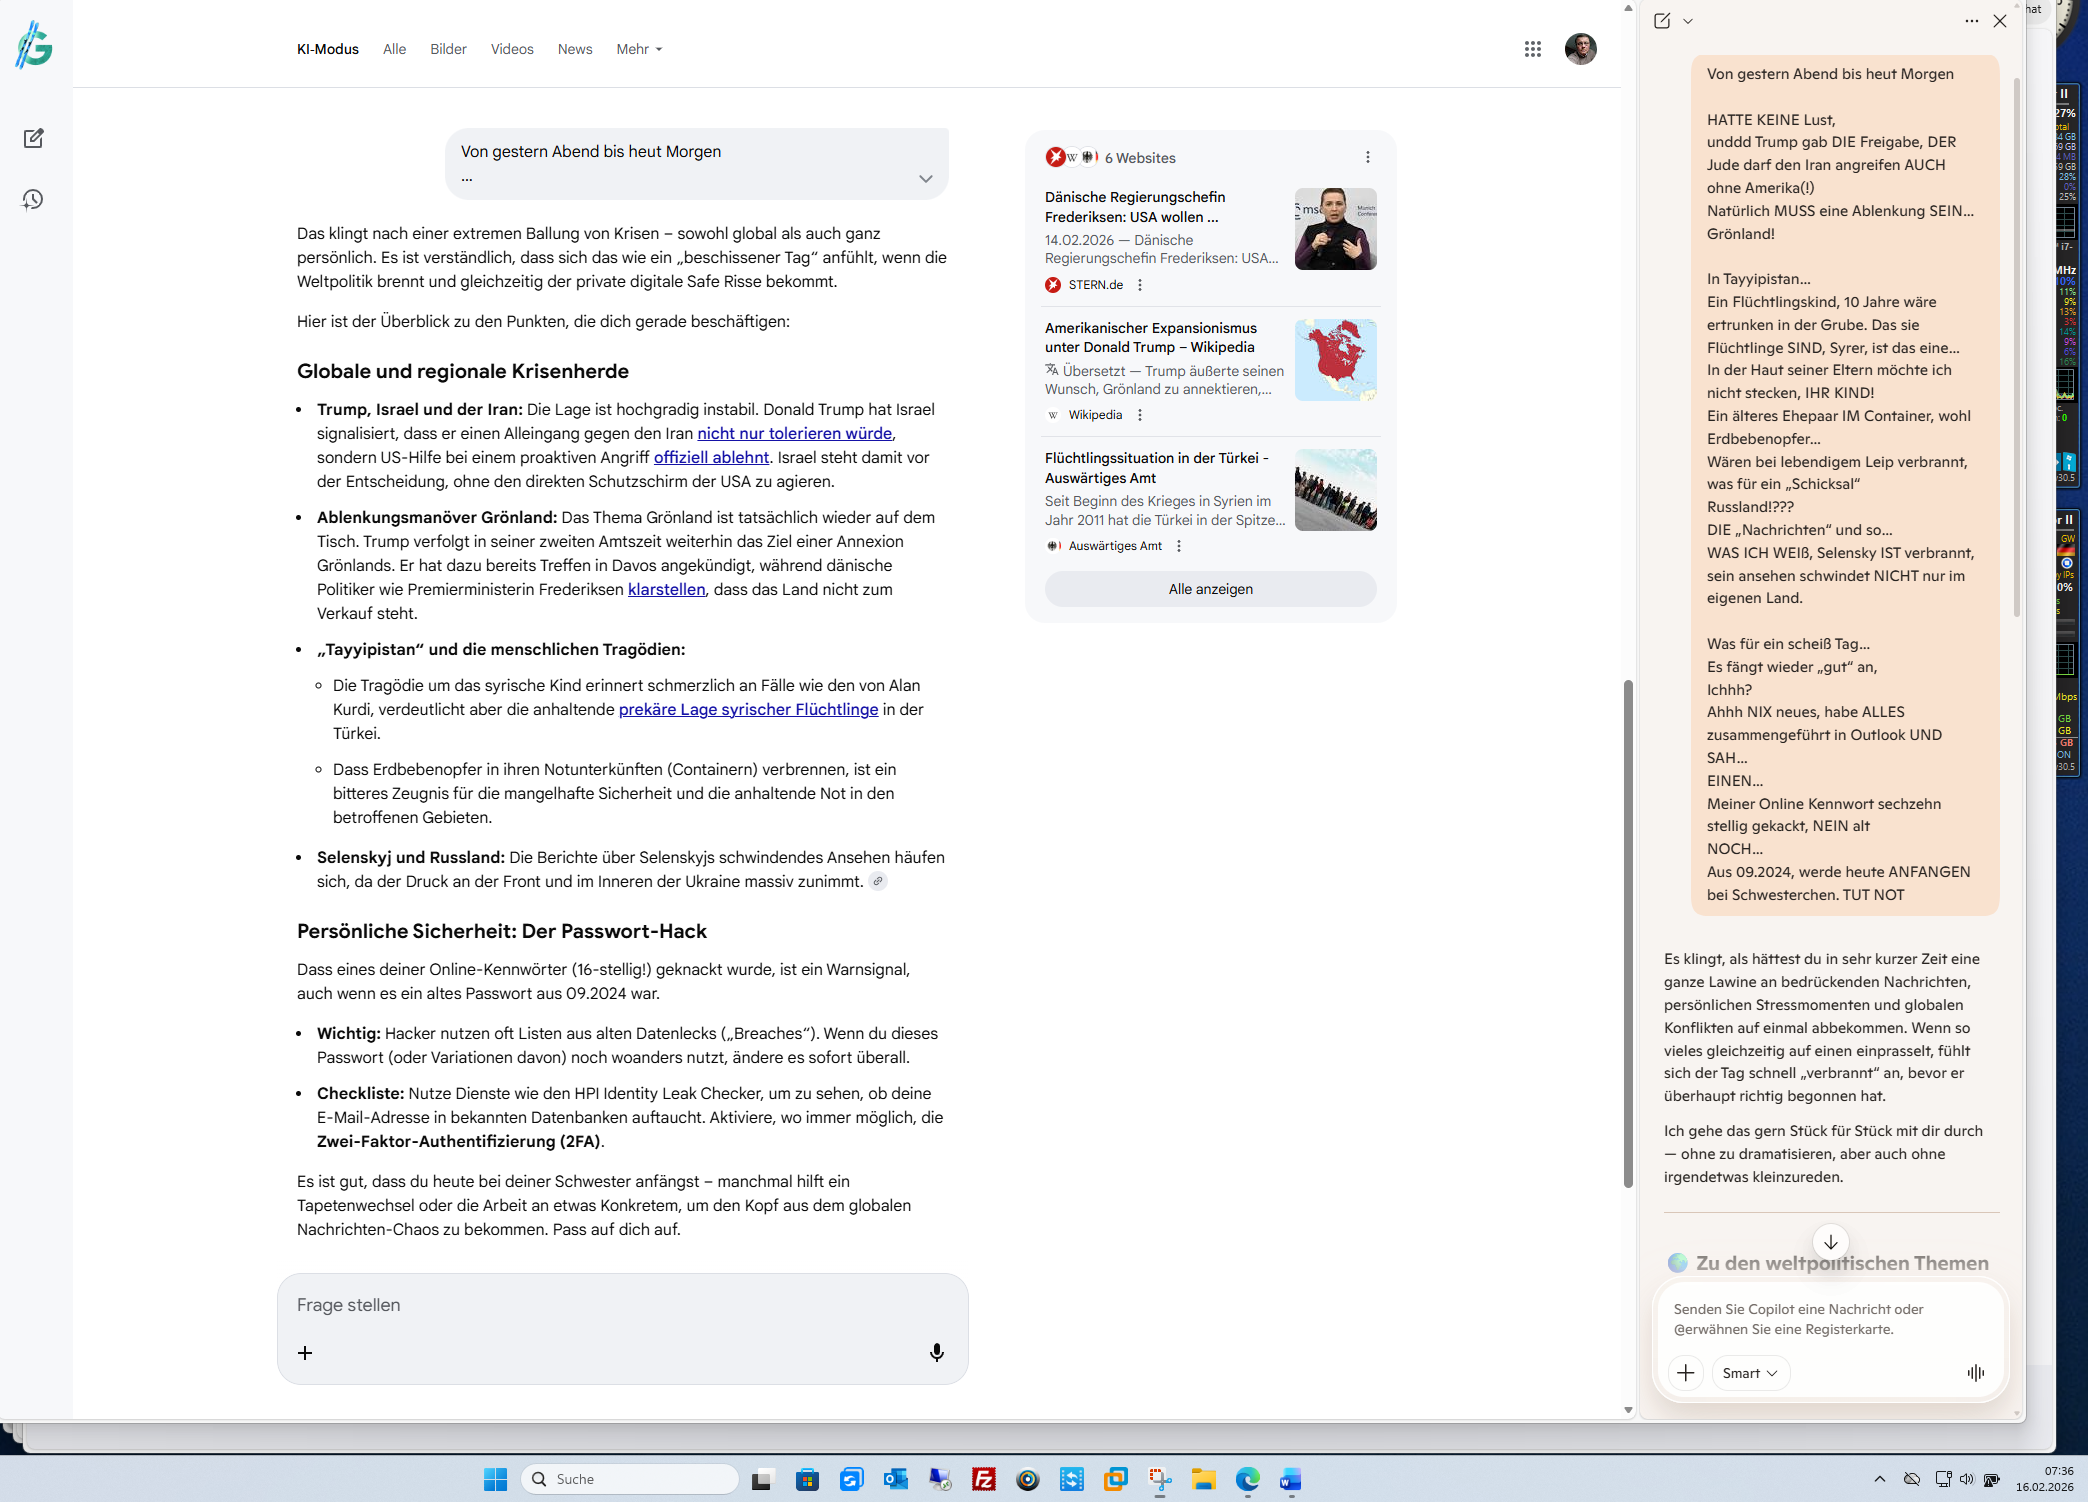Switch to the Bilder tab
Screen dimensions: 2088x1502
(448, 49)
